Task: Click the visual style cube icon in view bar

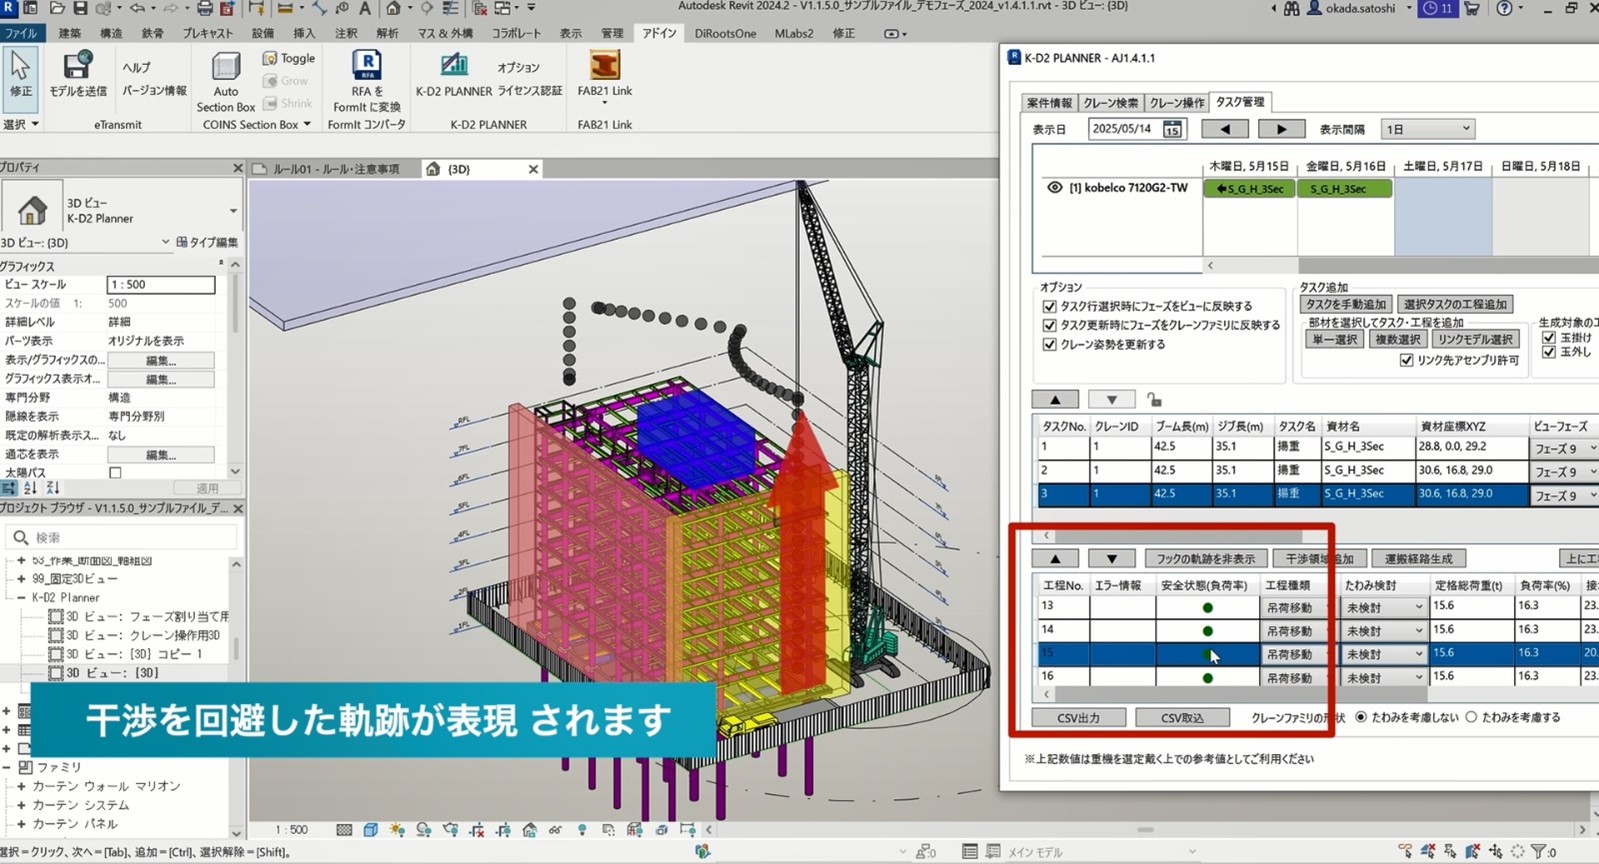Action: (371, 830)
